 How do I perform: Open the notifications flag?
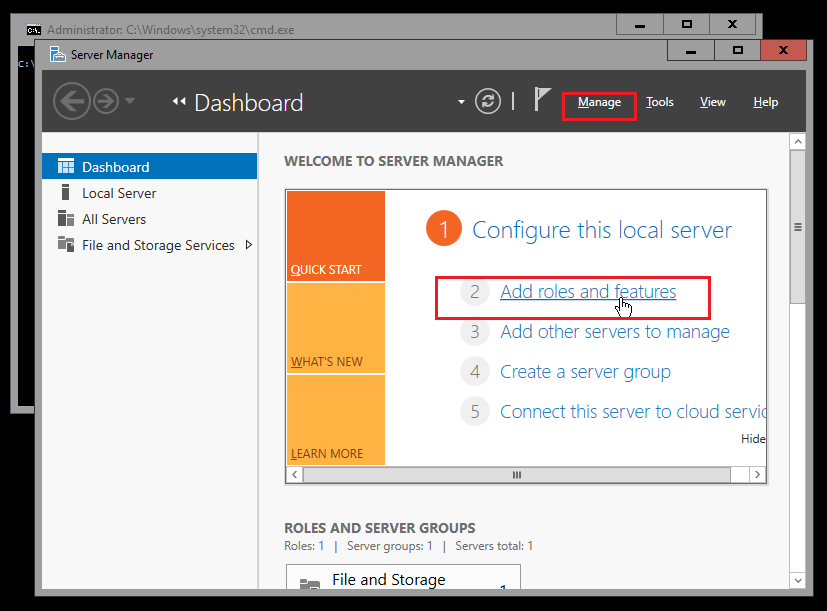pos(540,99)
